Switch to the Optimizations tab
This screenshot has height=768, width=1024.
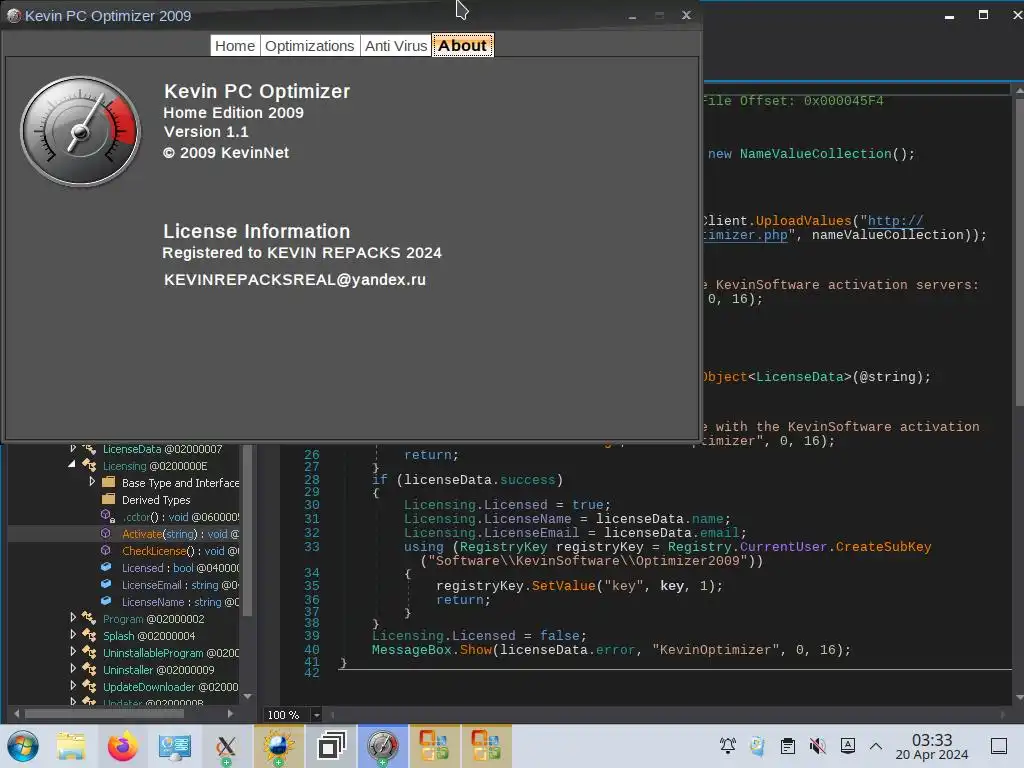pyautogui.click(x=310, y=46)
